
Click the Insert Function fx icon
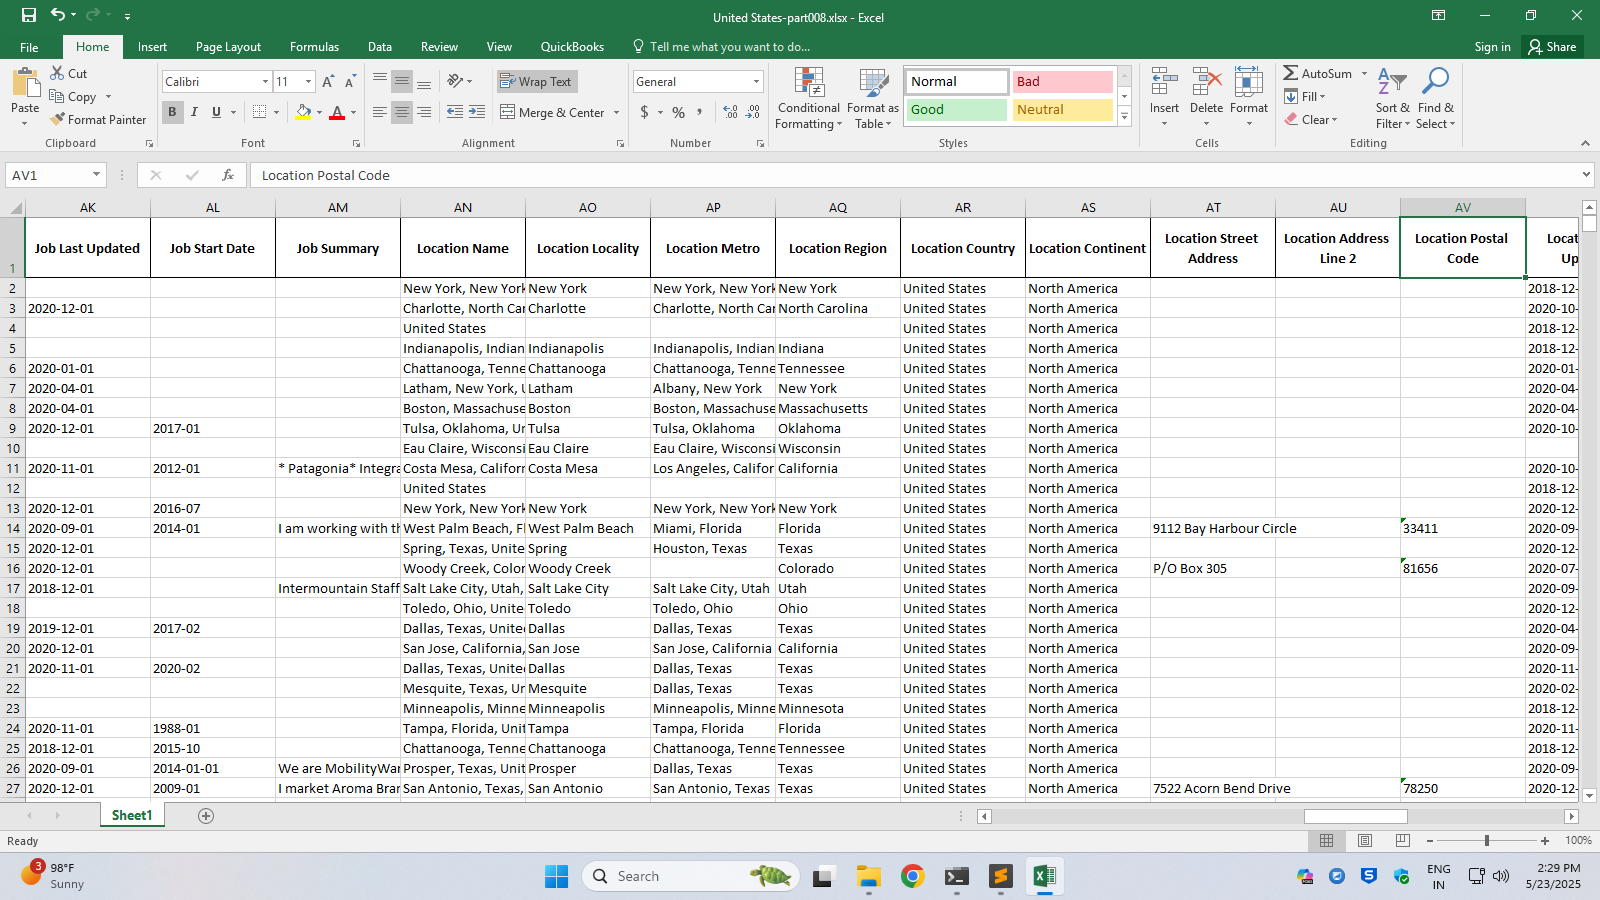point(228,175)
